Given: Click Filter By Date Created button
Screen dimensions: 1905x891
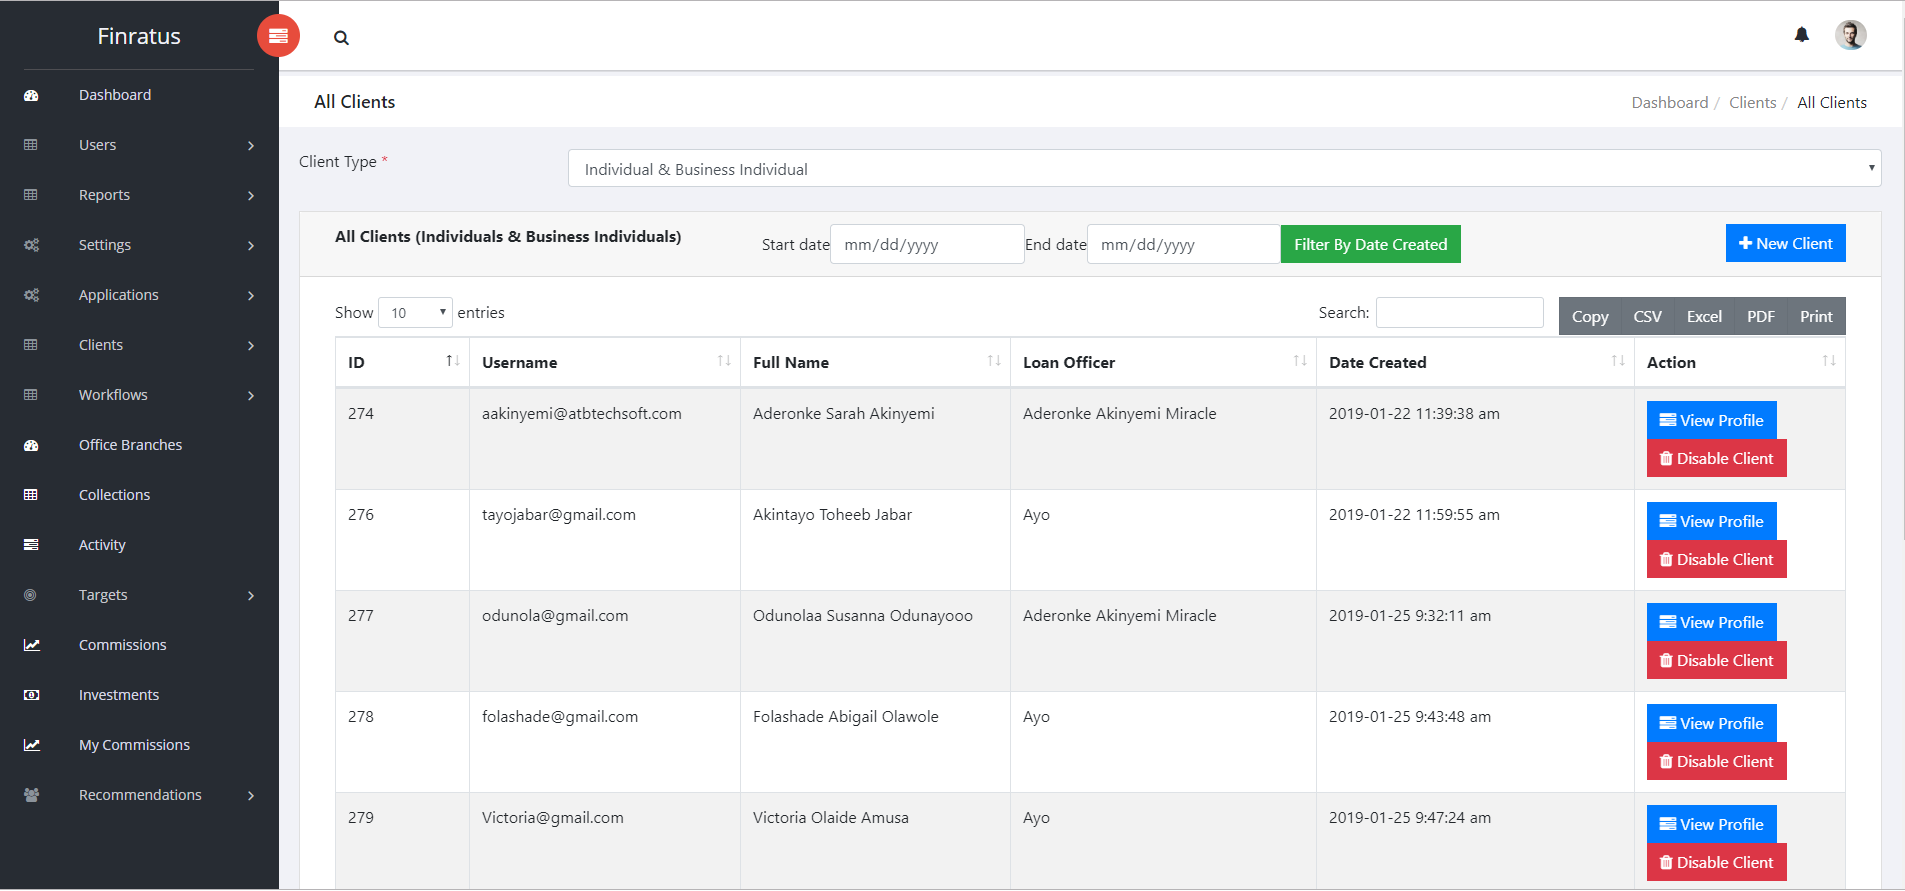Looking at the screenshot, I should [x=1370, y=245].
